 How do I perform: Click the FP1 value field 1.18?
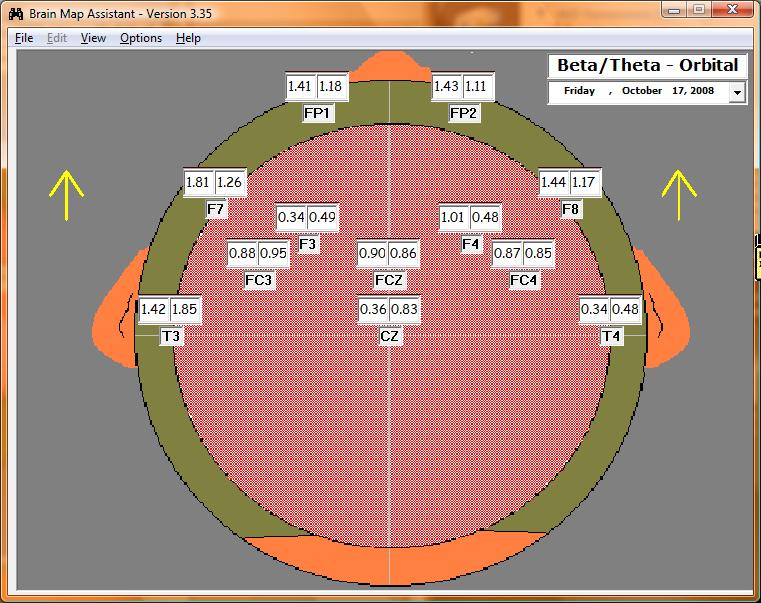pyautogui.click(x=331, y=86)
